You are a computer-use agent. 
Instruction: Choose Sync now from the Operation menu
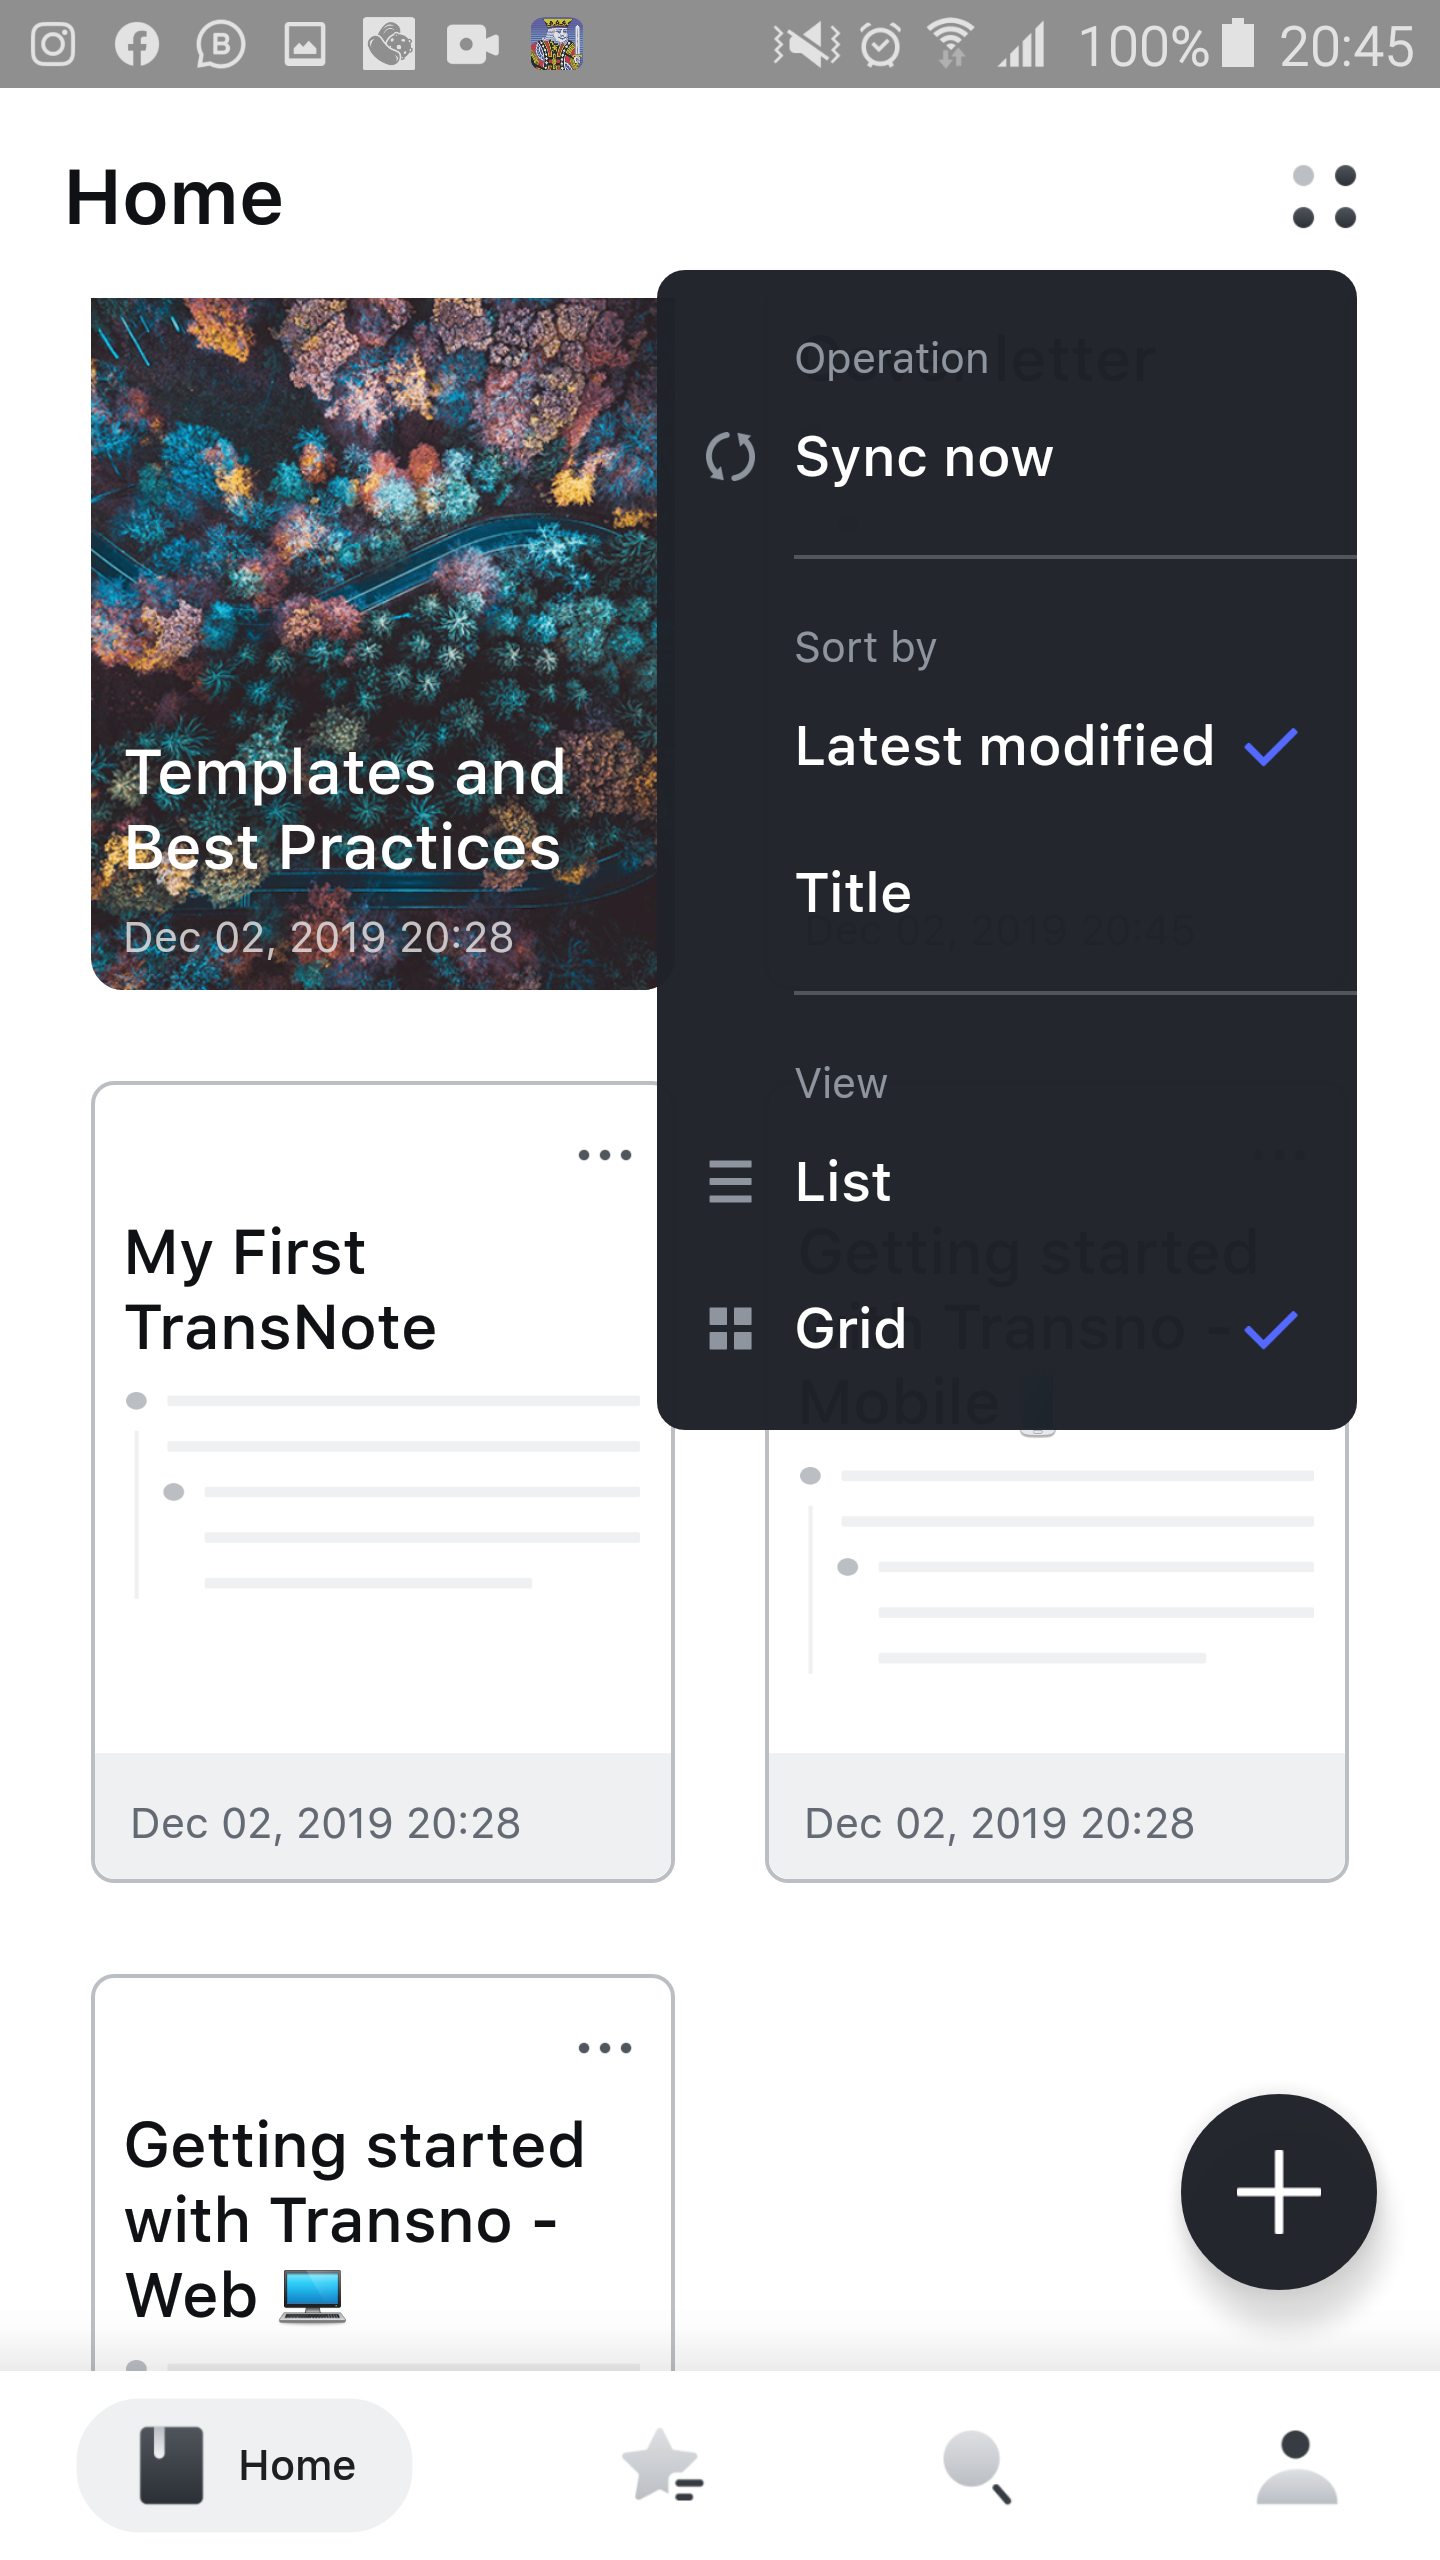pos(923,458)
